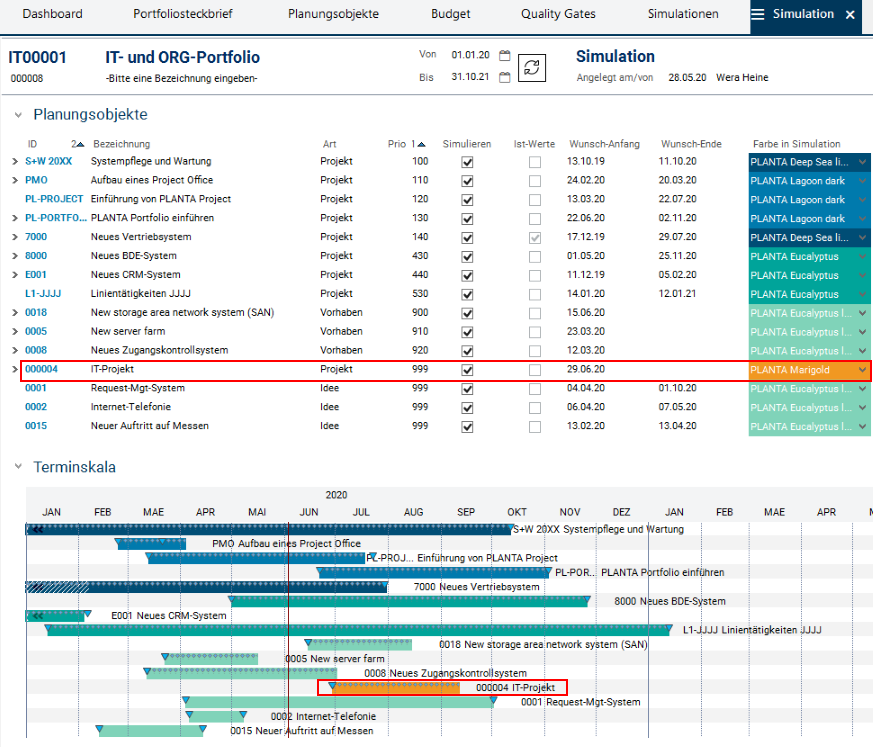This screenshot has width=873, height=747.
Task: Collapse the Planungsobjekte section
Action: pos(18,115)
